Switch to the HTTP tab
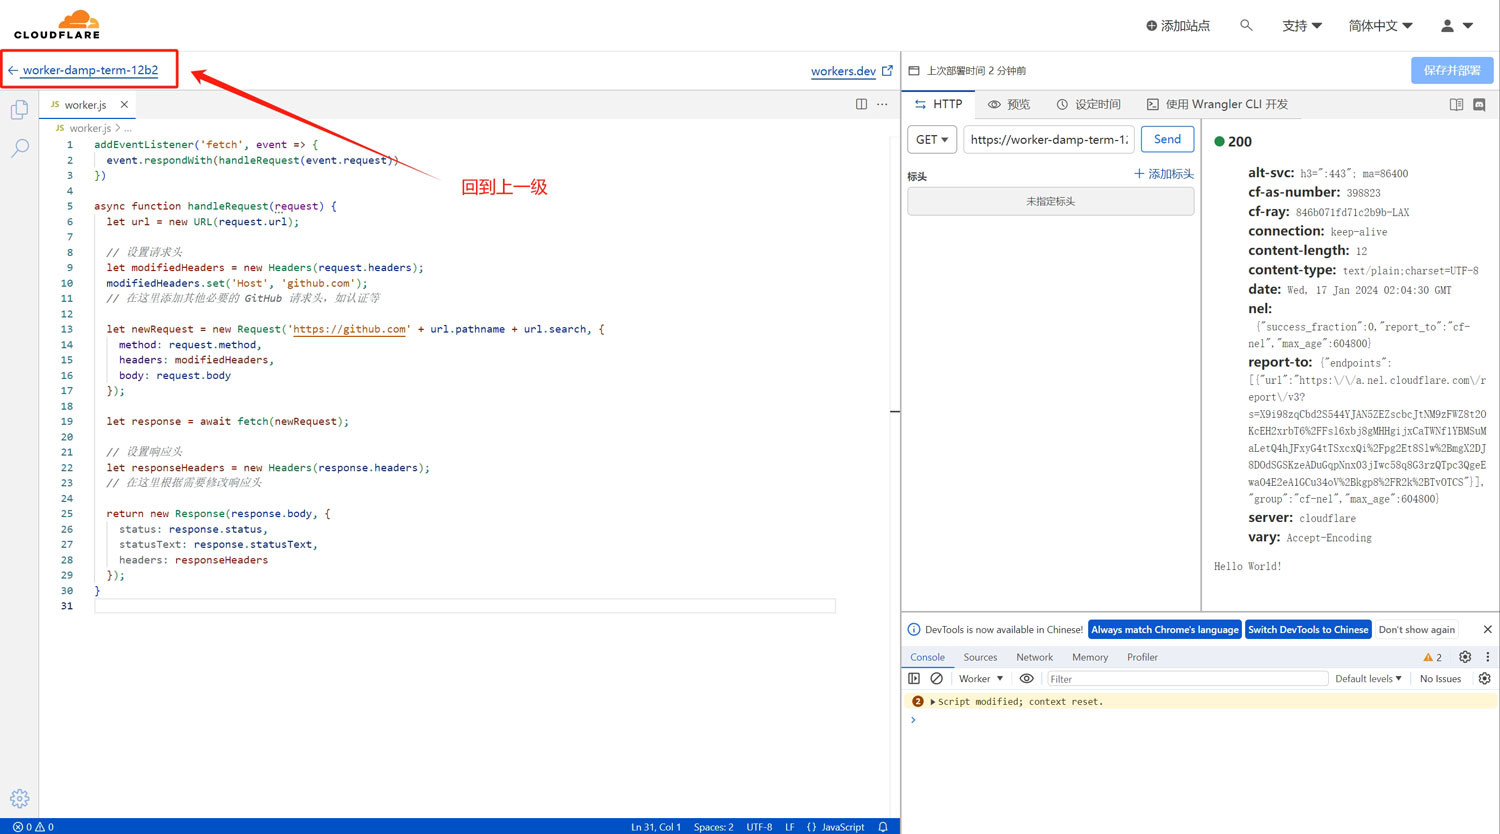Image resolution: width=1500 pixels, height=834 pixels. click(939, 104)
